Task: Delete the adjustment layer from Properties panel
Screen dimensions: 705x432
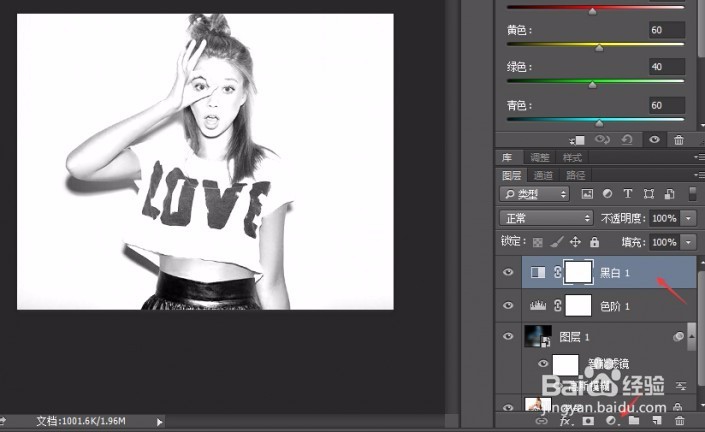Action: (679, 140)
